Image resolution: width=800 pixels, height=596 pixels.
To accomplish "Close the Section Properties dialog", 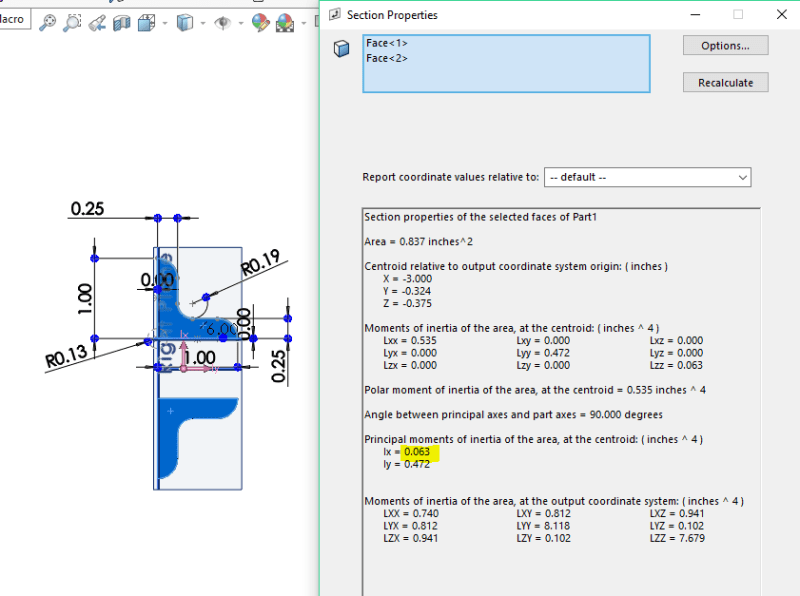I will 782,14.
